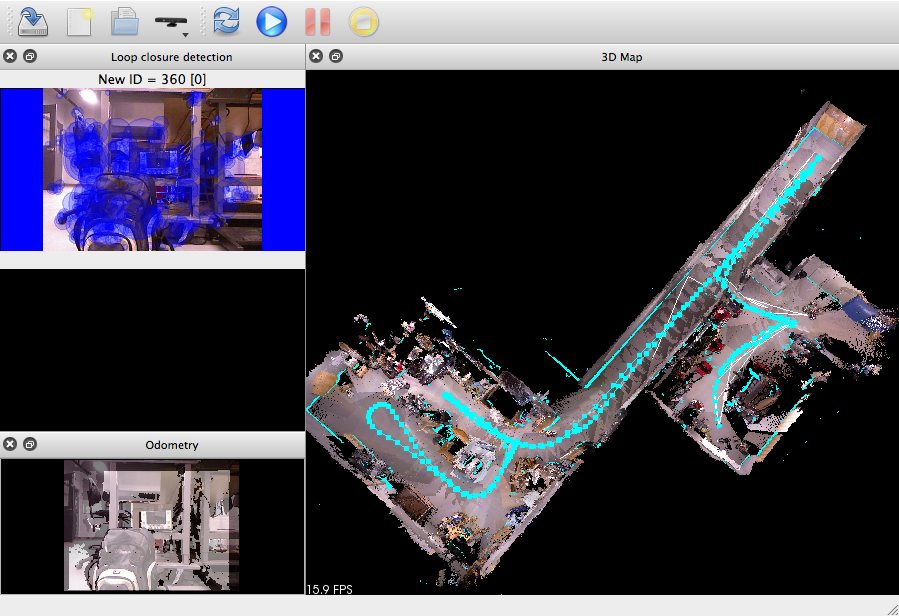899x616 pixels.
Task: Close the Odometry panel
Action: 11,445
